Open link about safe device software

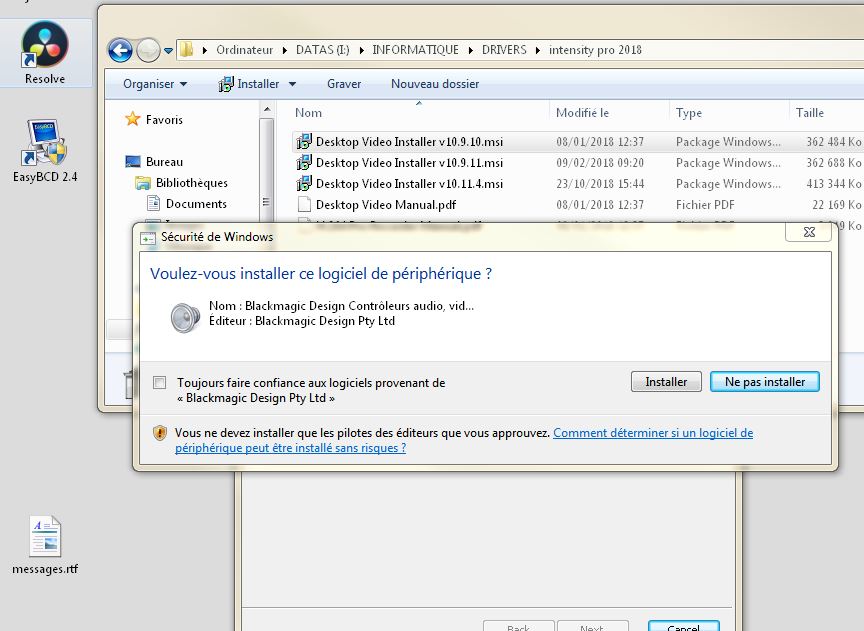click(x=464, y=440)
